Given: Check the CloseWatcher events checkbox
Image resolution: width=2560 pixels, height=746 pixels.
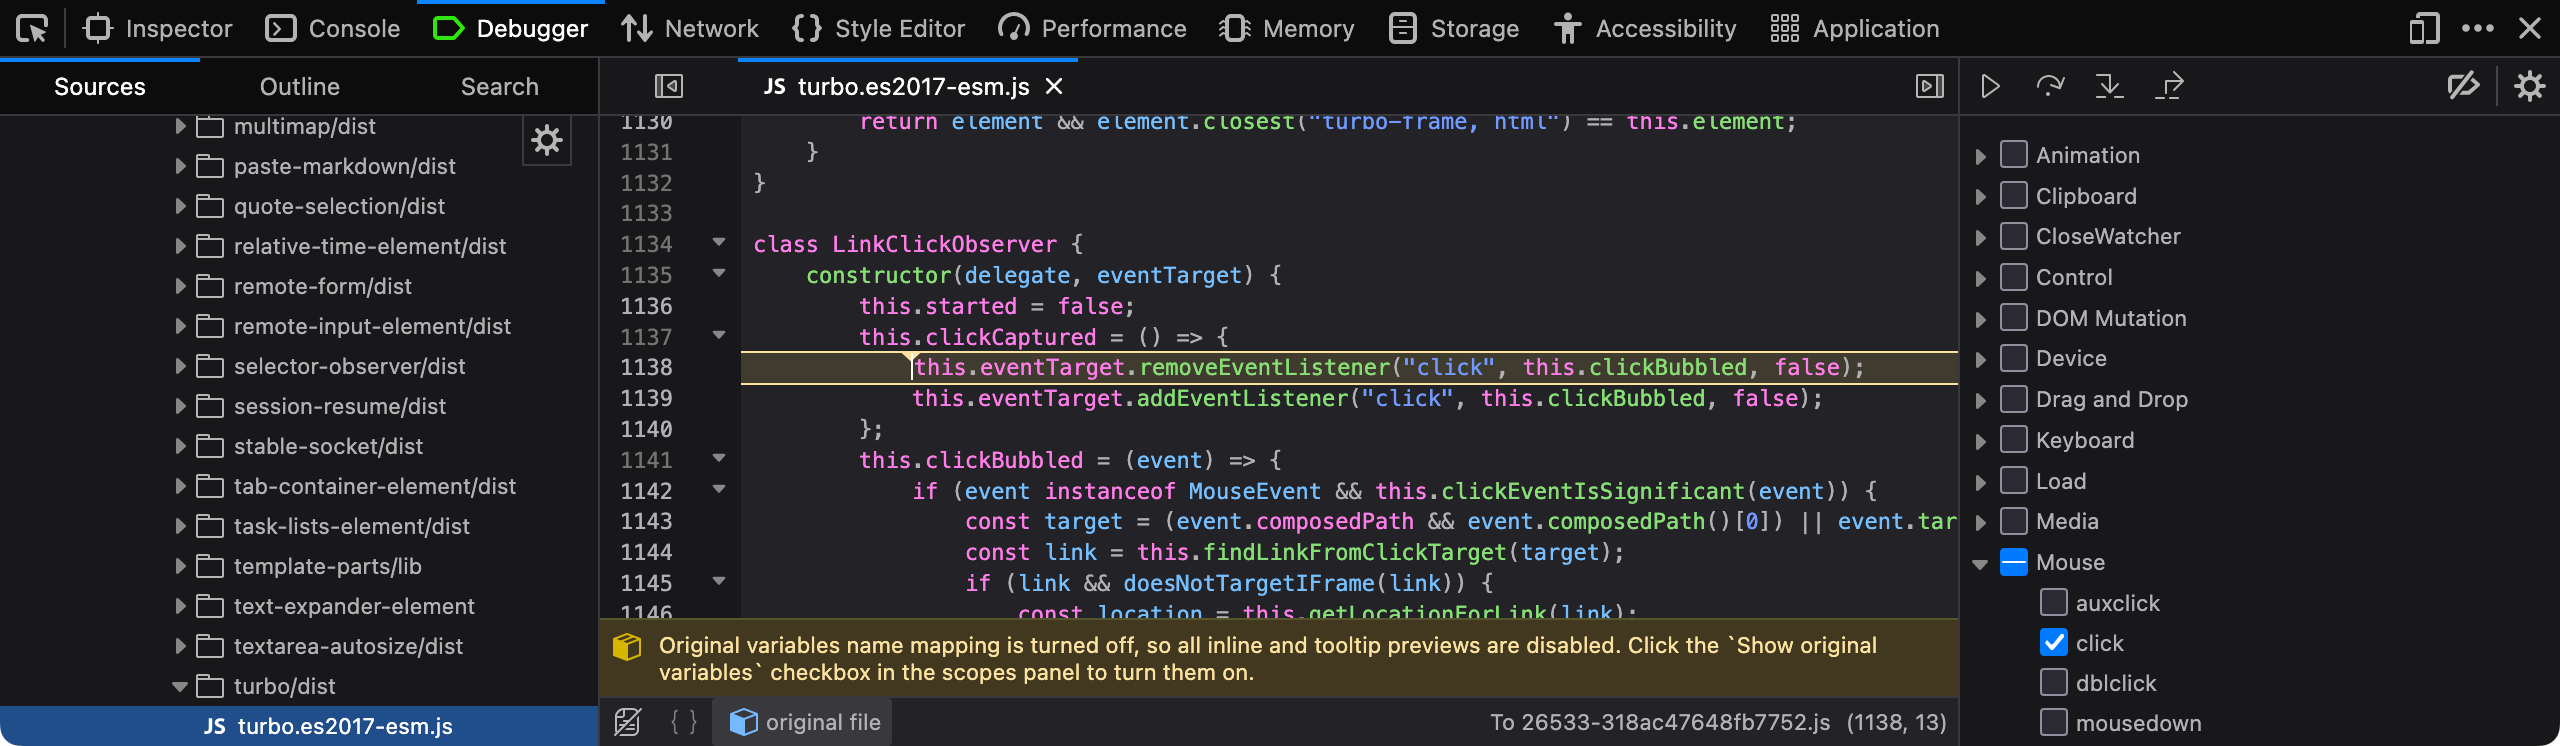Looking at the screenshot, I should click(2013, 236).
